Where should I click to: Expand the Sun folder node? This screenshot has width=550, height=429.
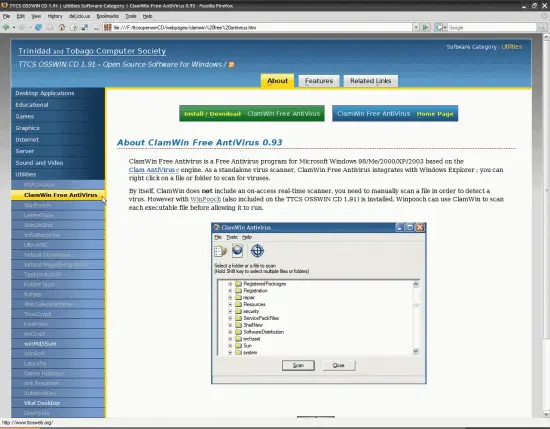tap(230, 346)
